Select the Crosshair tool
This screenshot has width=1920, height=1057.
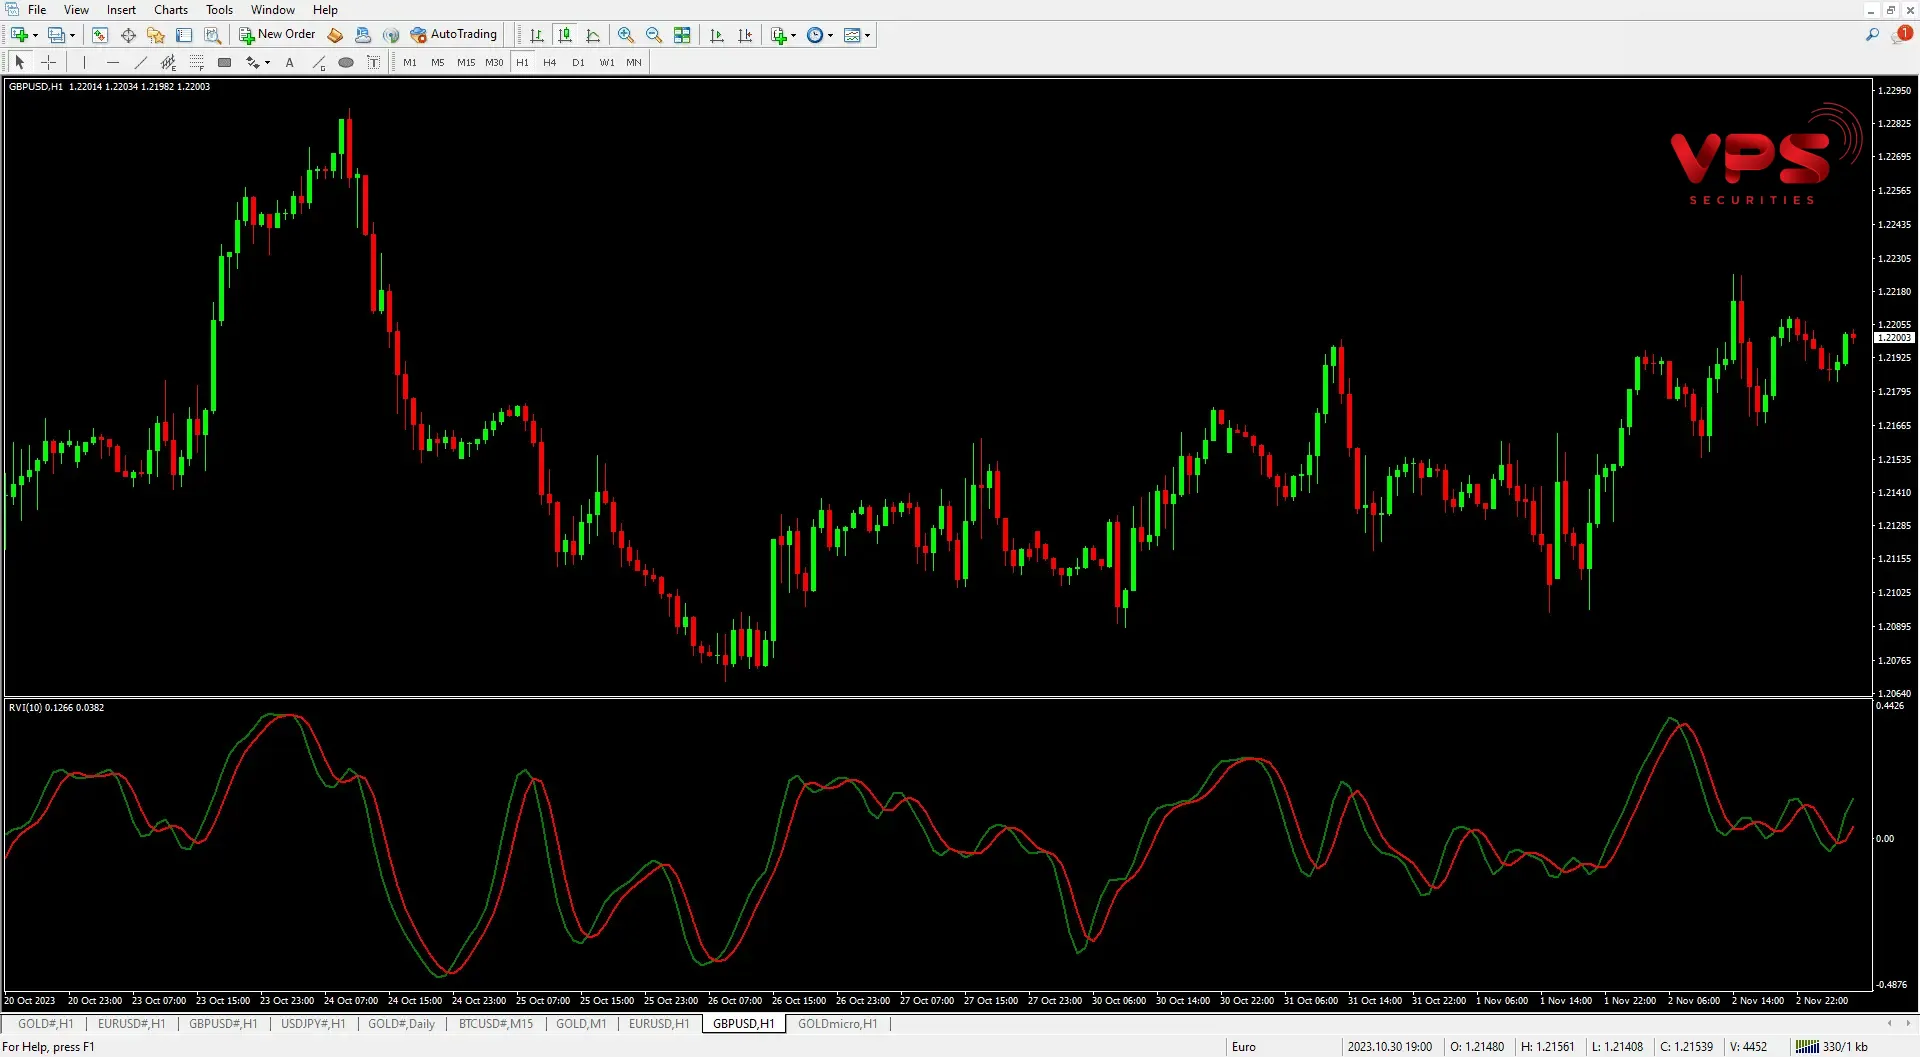[48, 62]
